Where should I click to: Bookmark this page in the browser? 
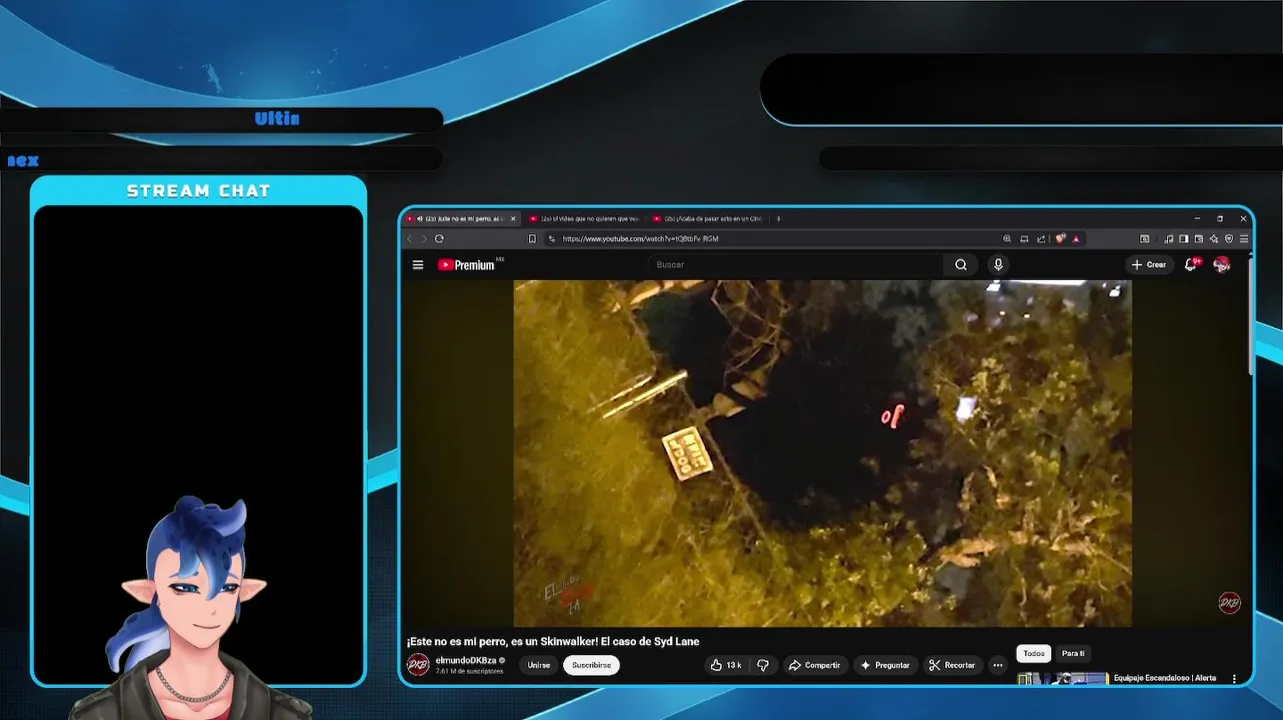532,239
